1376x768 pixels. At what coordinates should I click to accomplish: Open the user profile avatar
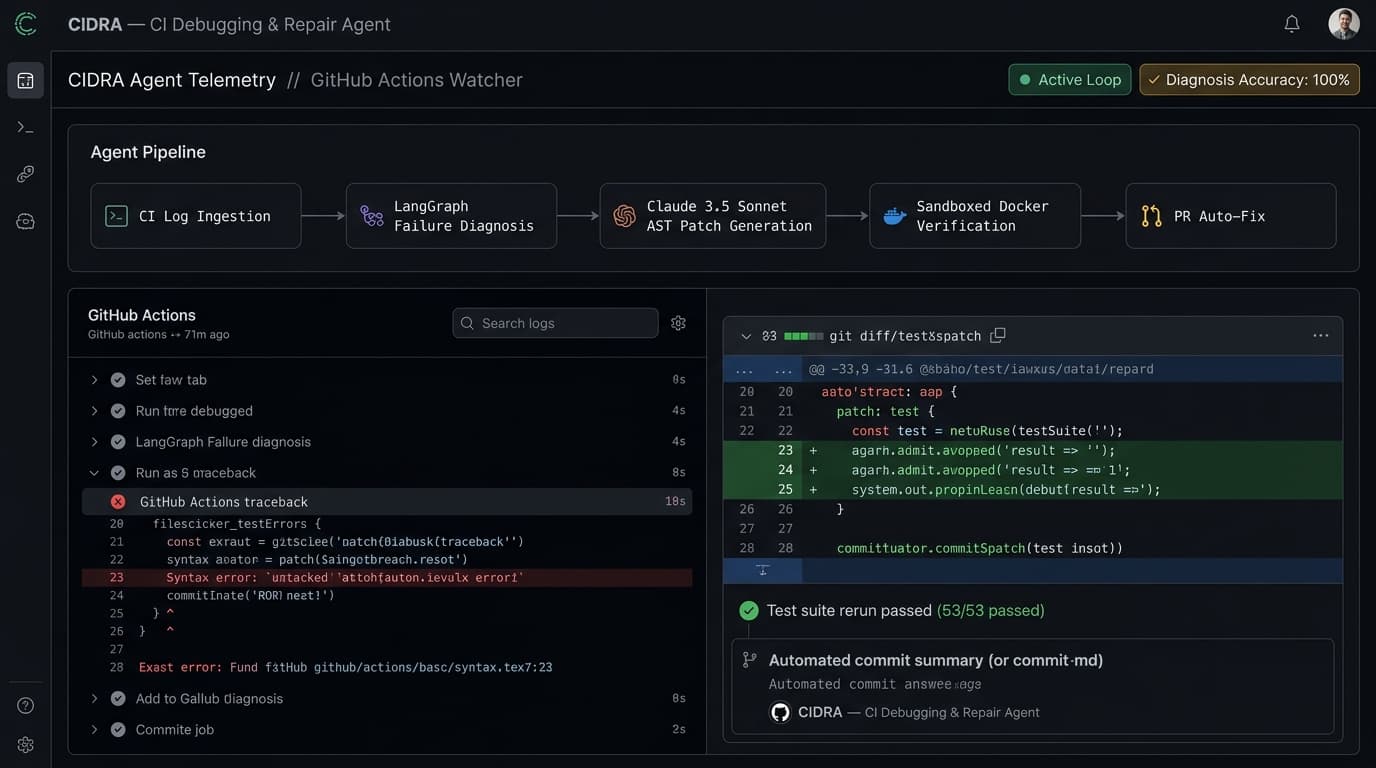(1344, 24)
